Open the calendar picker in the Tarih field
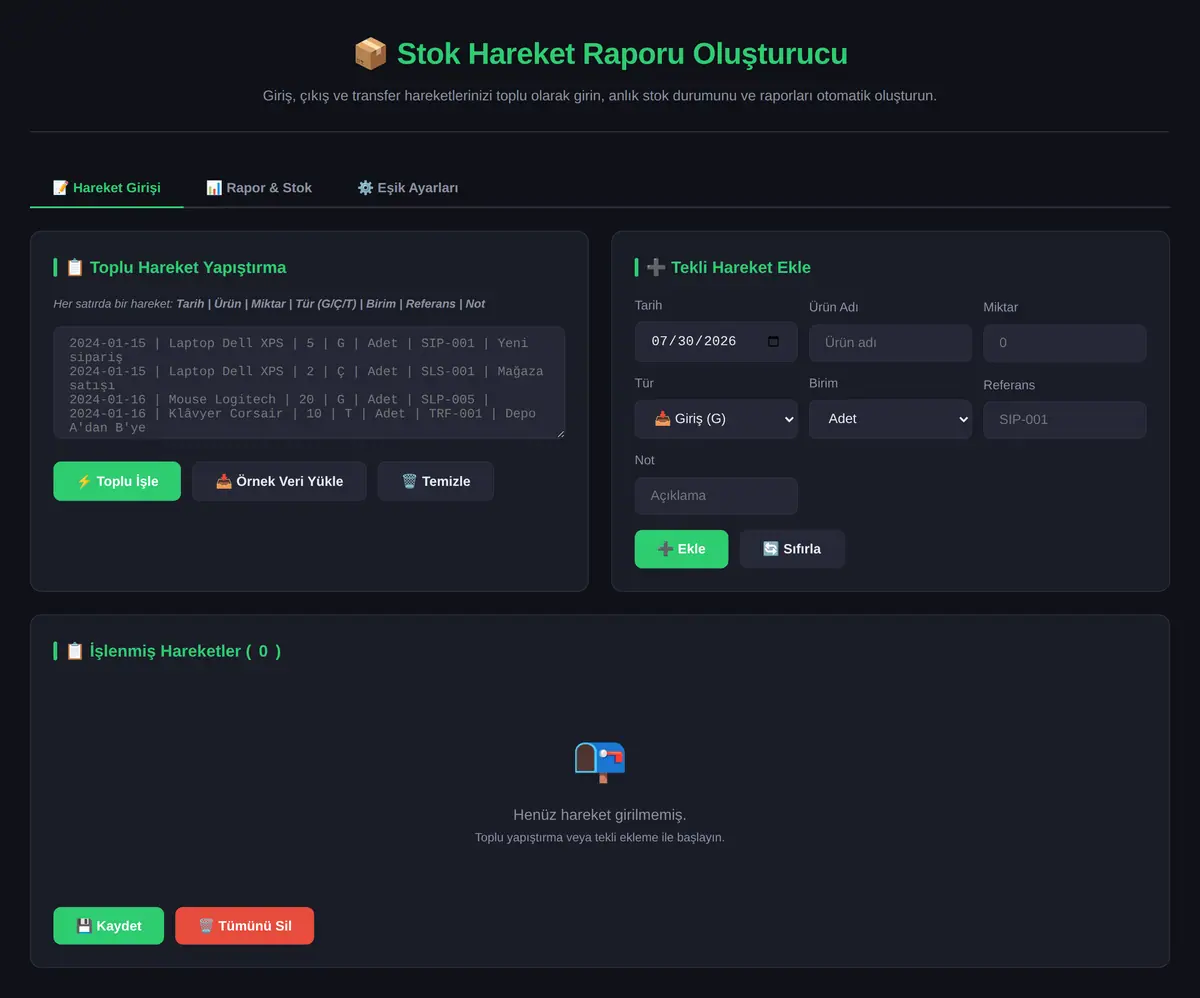Screen dimensions: 1200x998 click(773, 341)
